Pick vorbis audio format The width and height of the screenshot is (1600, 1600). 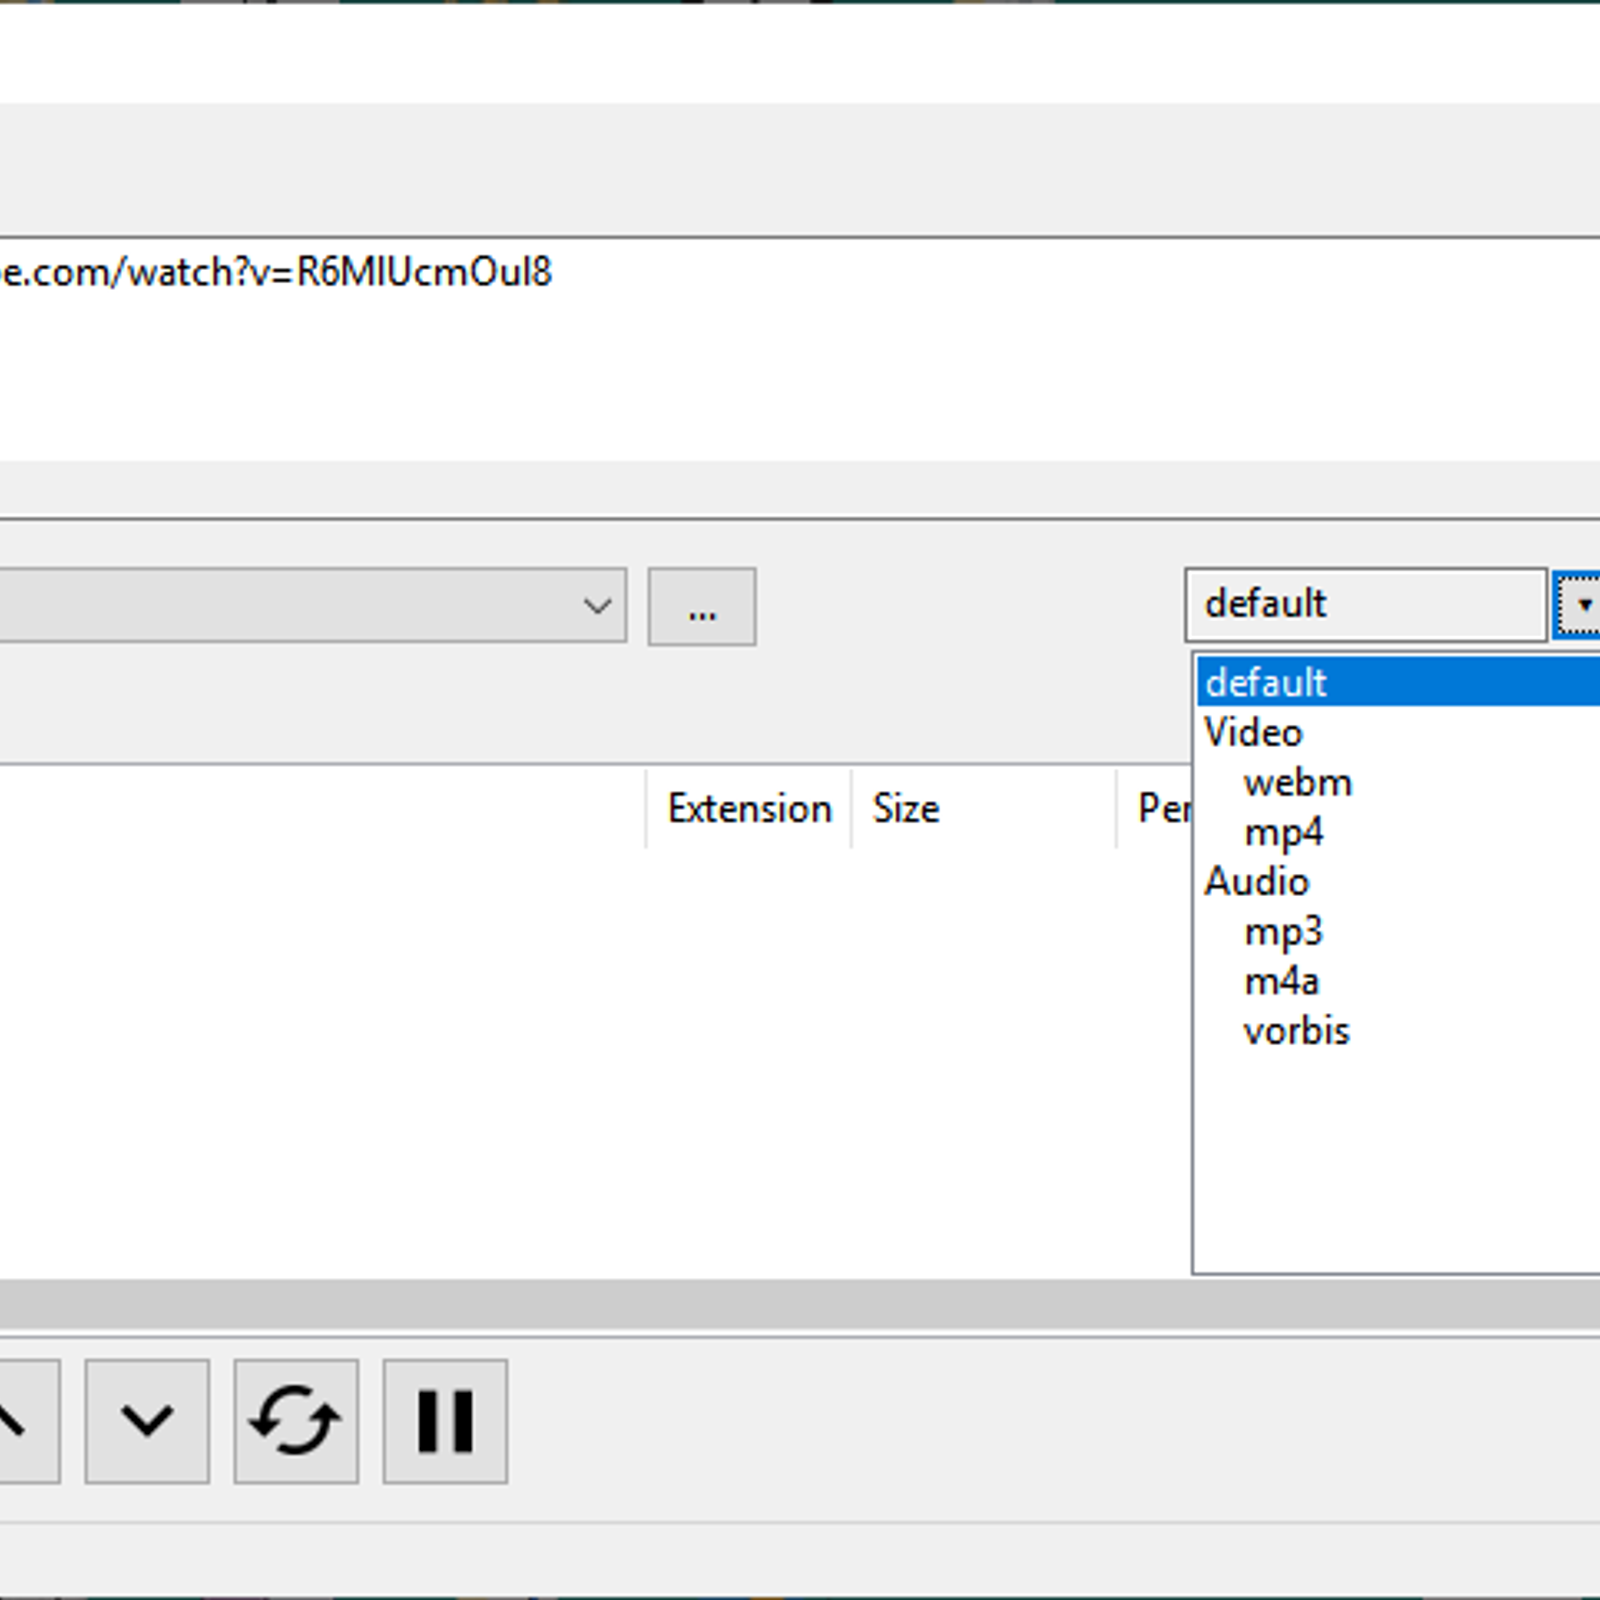click(x=1296, y=1031)
